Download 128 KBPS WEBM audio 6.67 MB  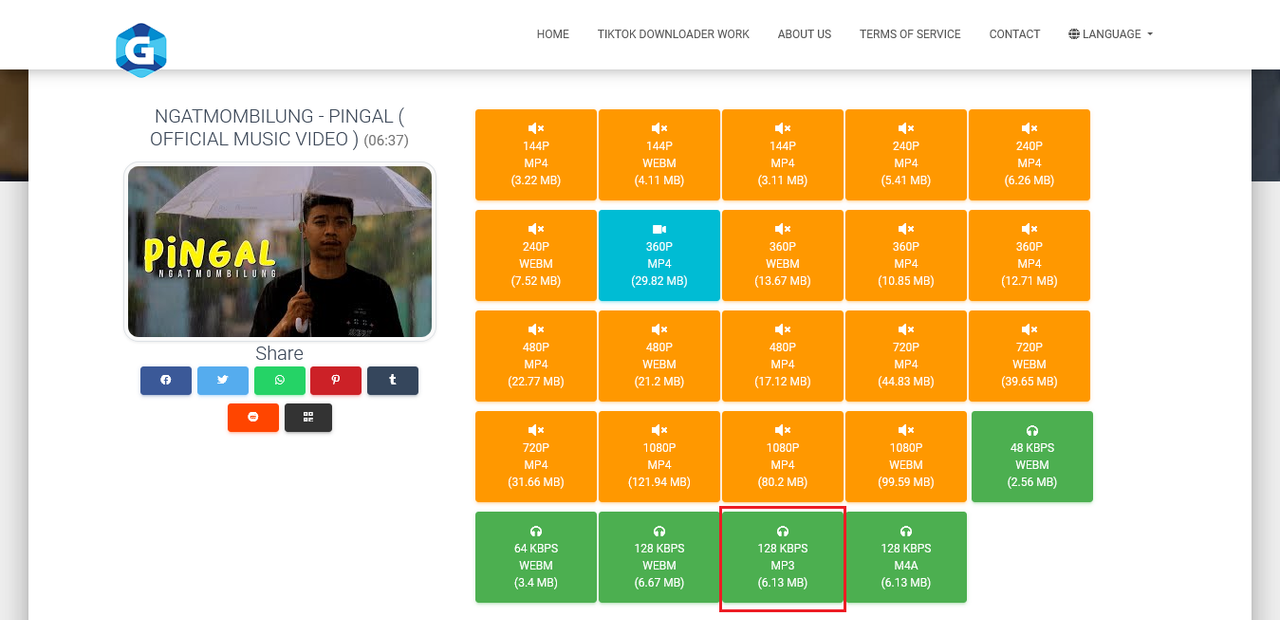(659, 557)
